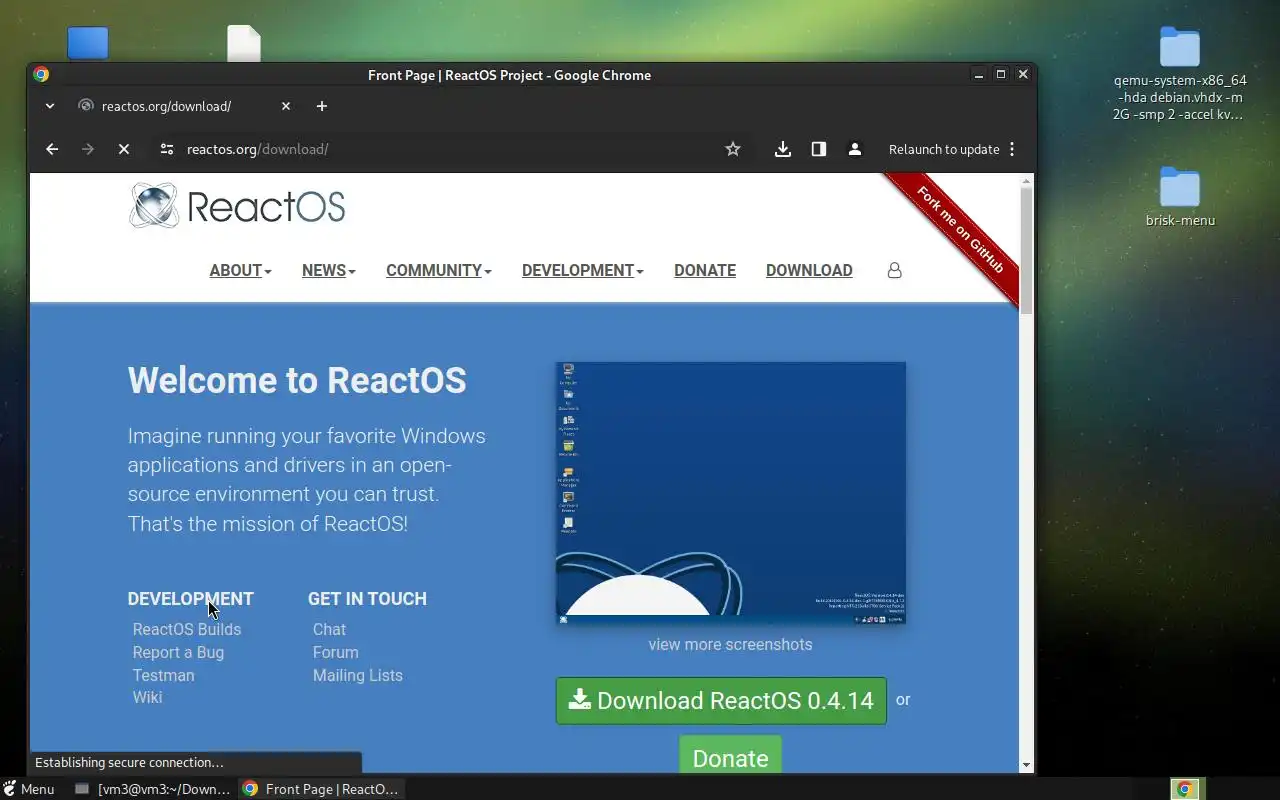This screenshot has height=800, width=1280.
Task: Click the green Donate button
Action: click(730, 756)
